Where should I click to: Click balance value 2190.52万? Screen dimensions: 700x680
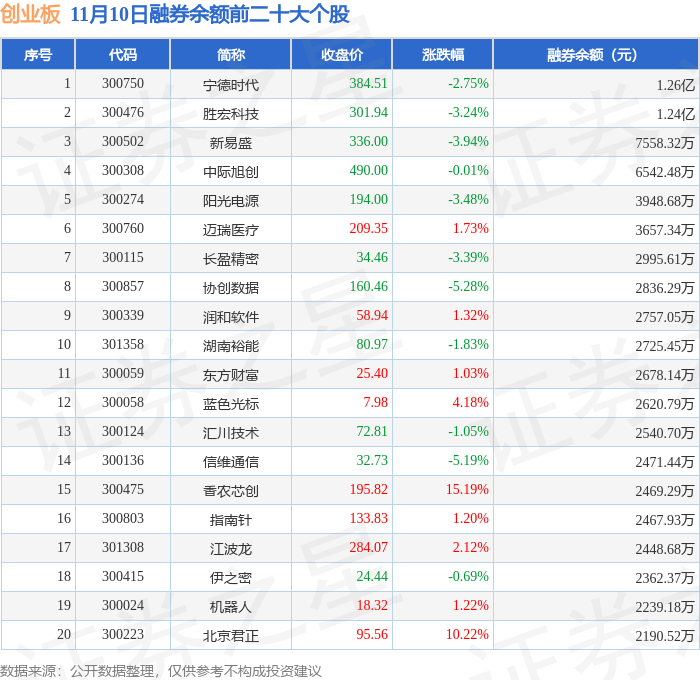pyautogui.click(x=665, y=636)
